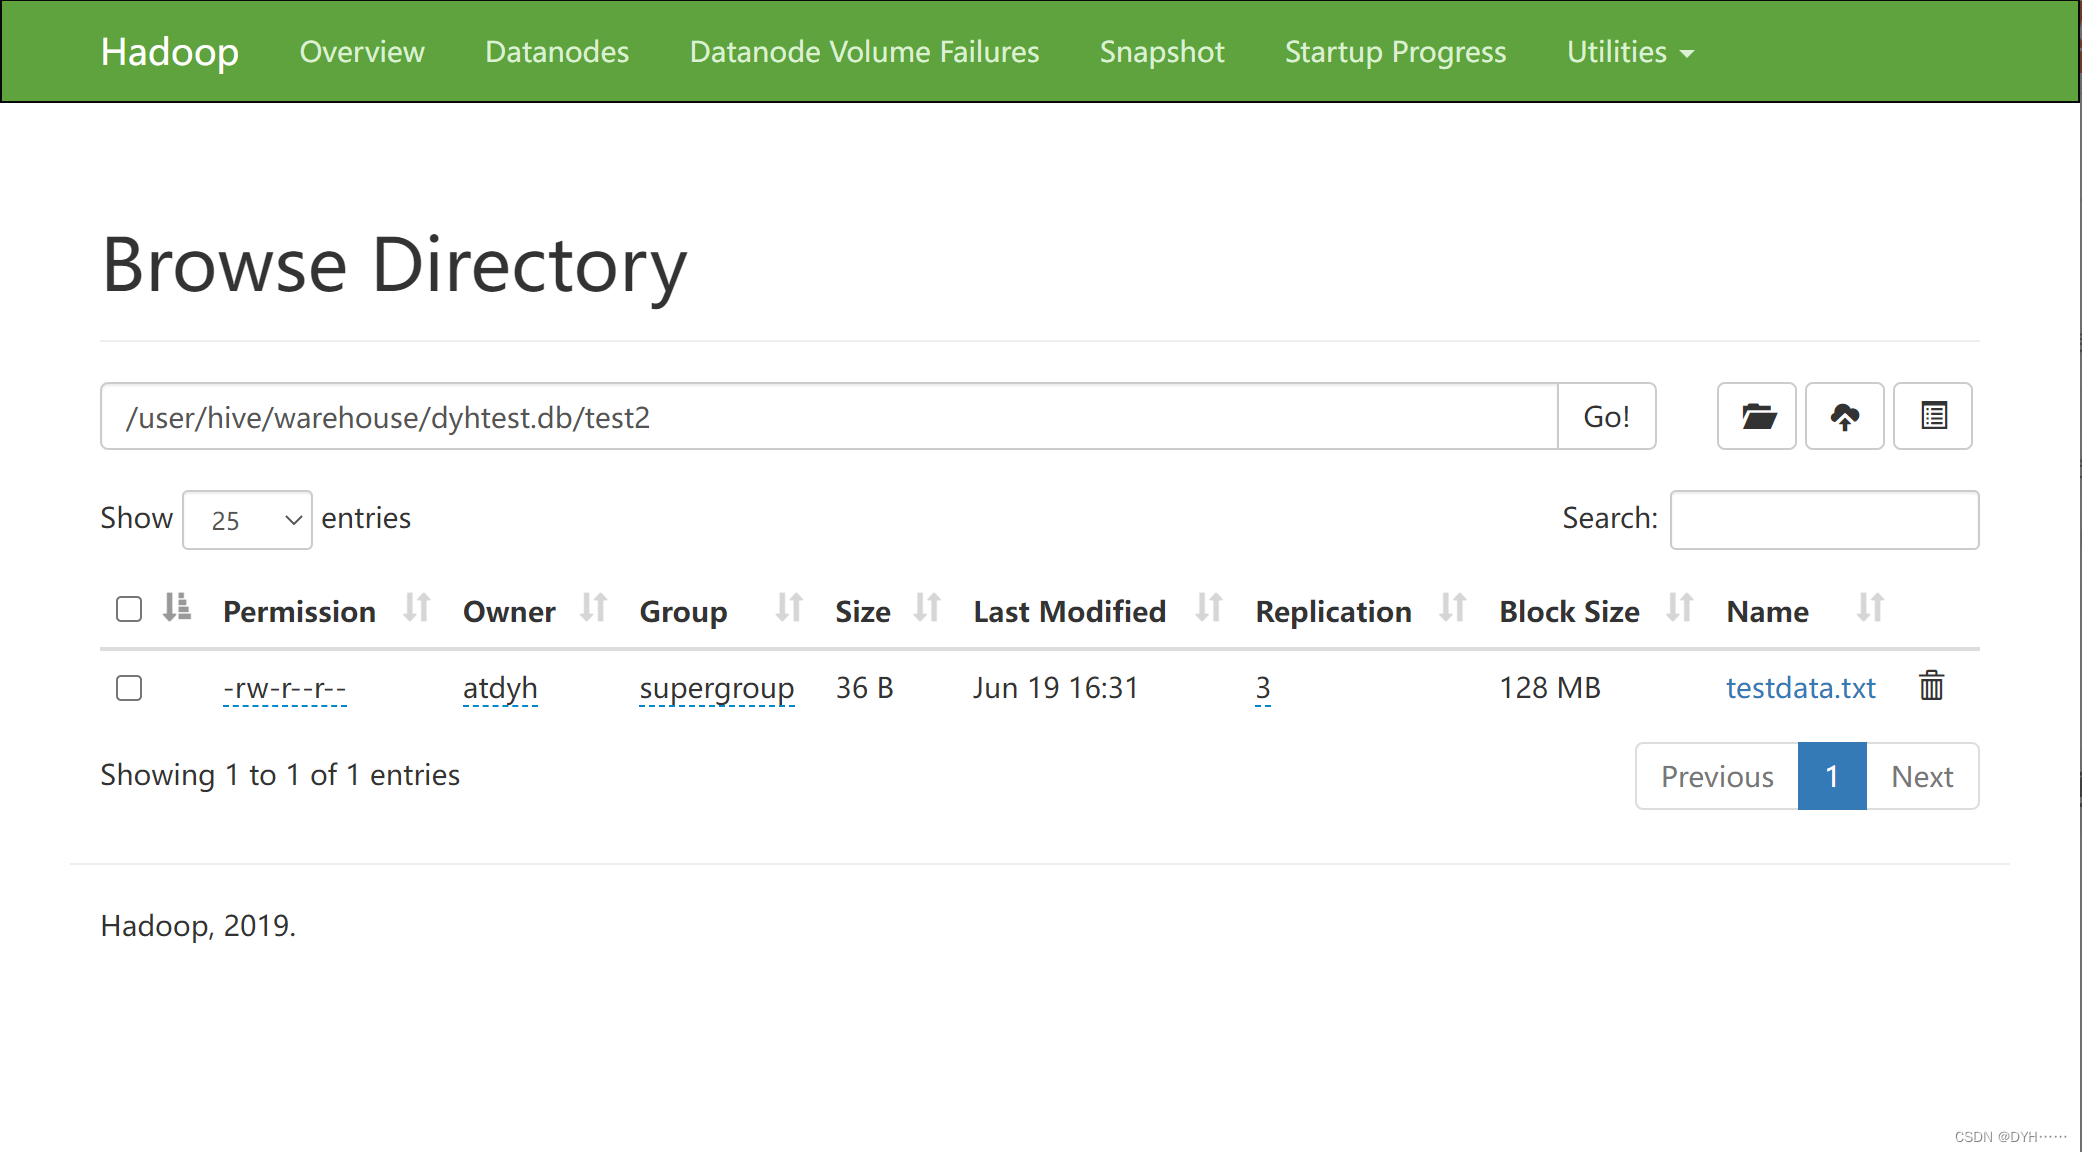
Task: Sort by Size column arrows
Action: coord(928,607)
